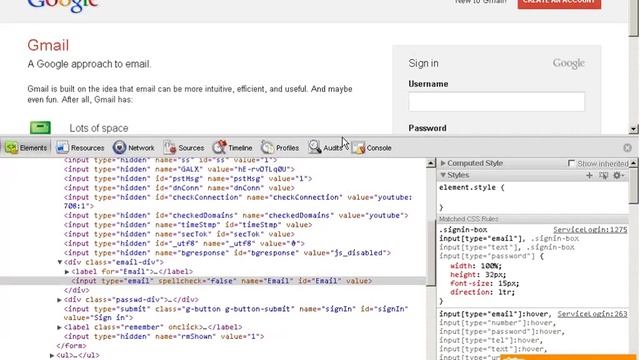
Task: Select the hidden input pstMsg line
Action: 188,178
